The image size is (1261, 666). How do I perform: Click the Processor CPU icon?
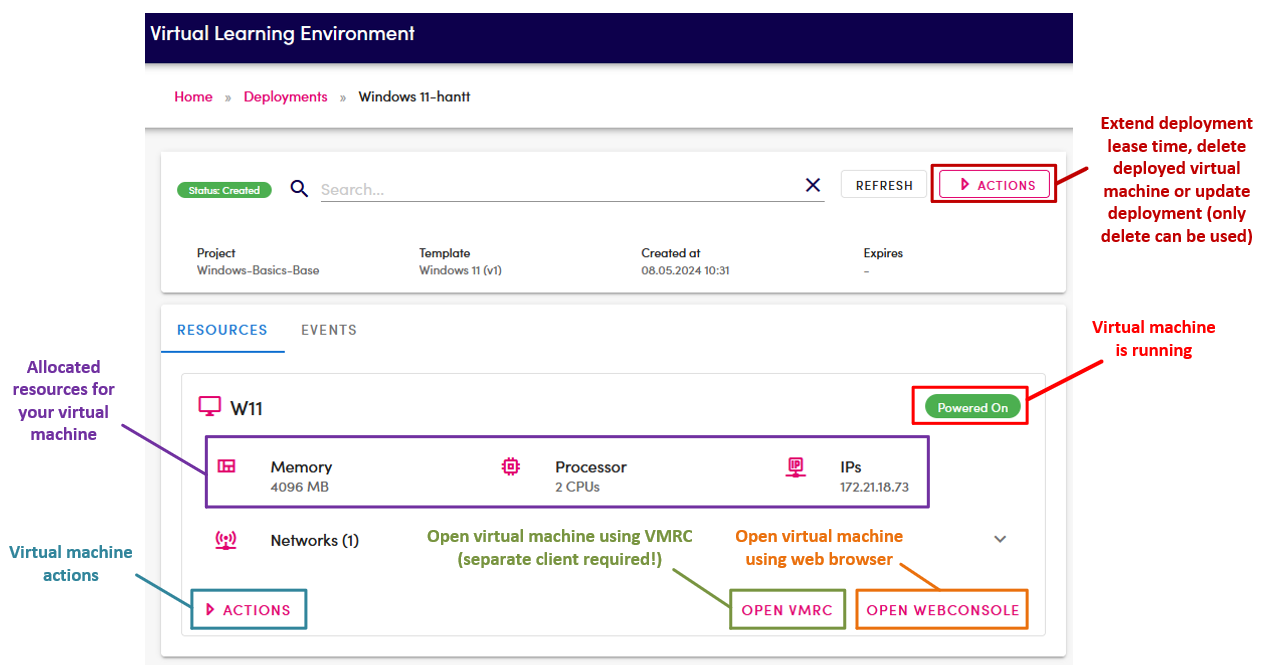(x=511, y=466)
